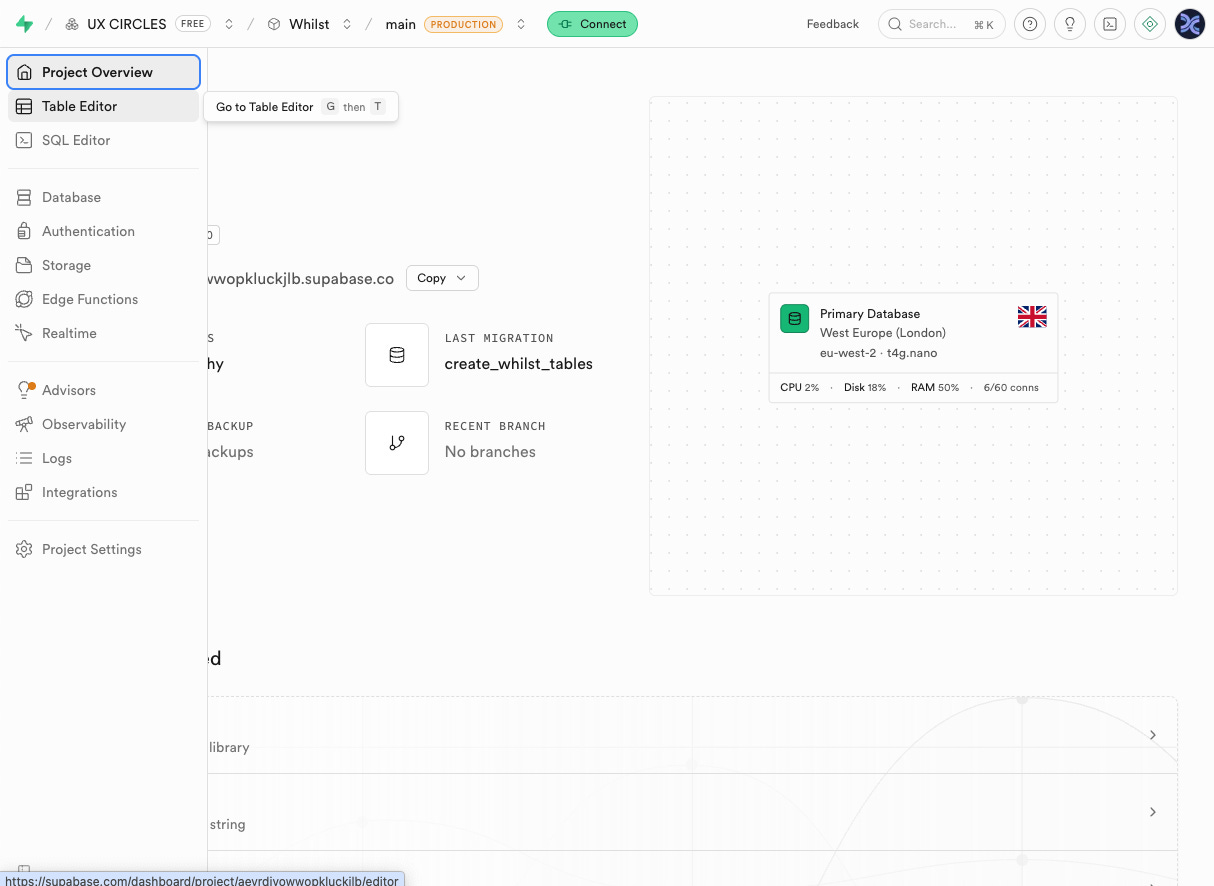Viewport: 1214px width, 886px height.
Task: Click the Integrations blocks icon
Action: 24,492
